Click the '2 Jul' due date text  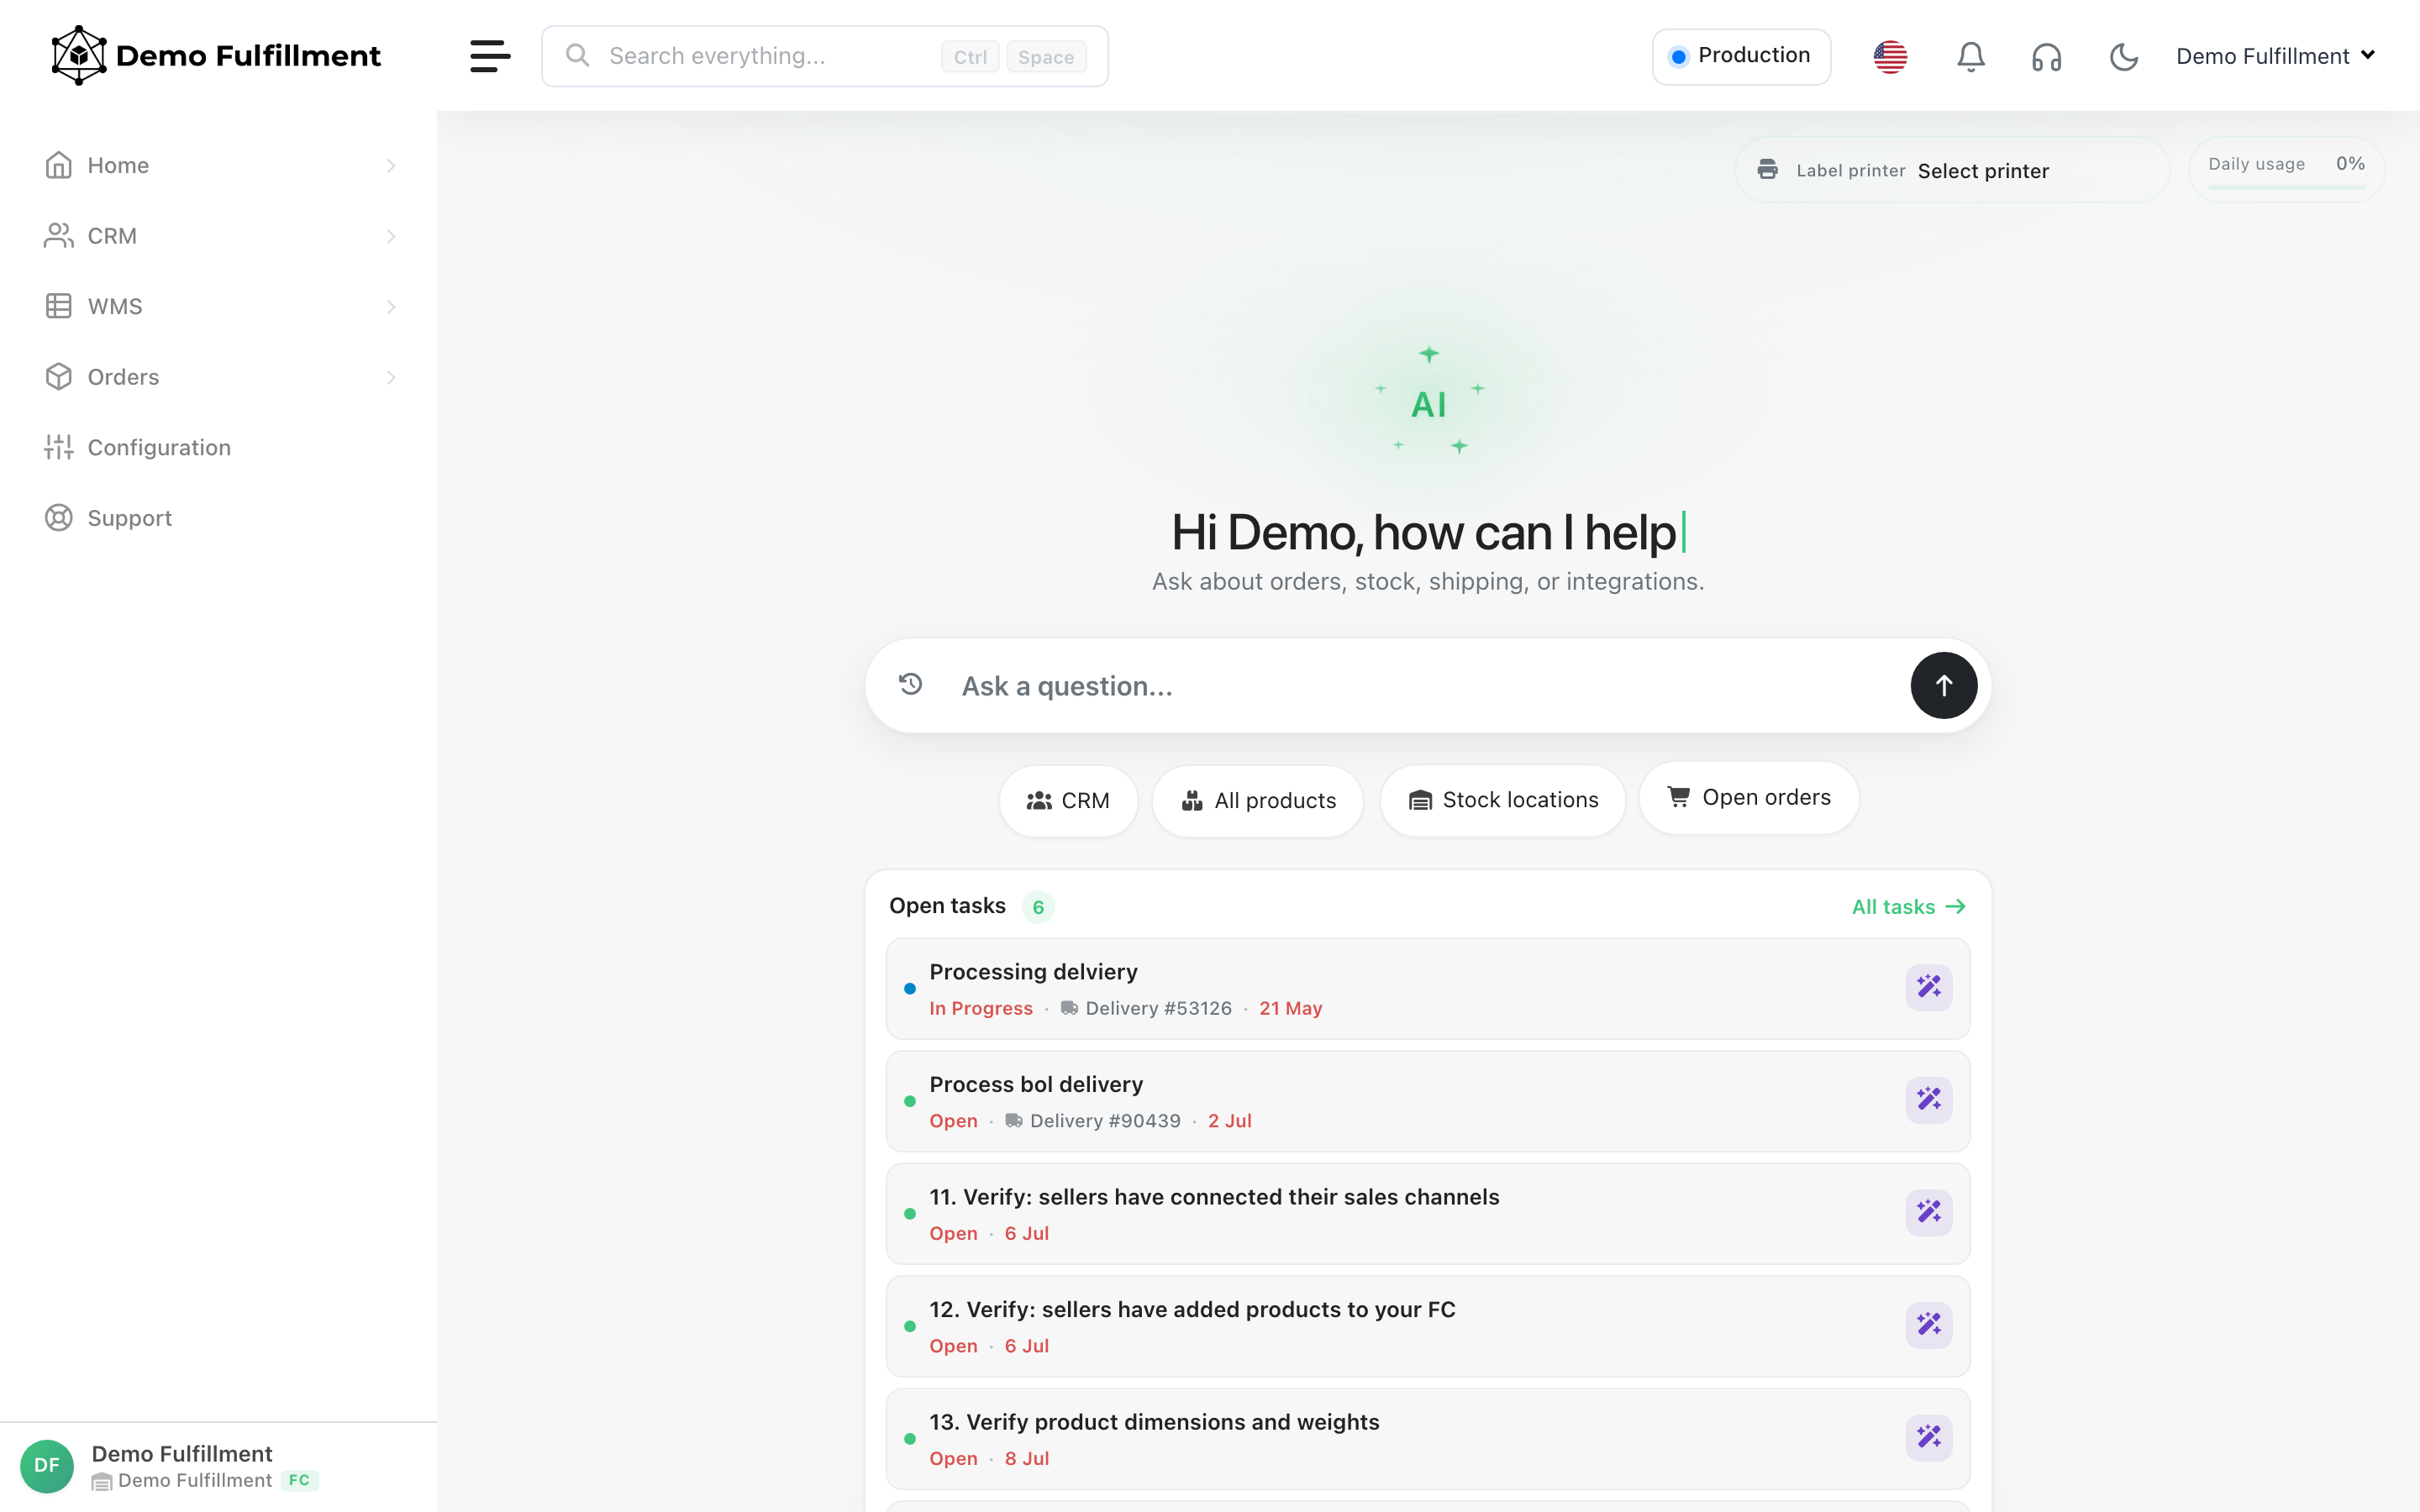click(1229, 1121)
